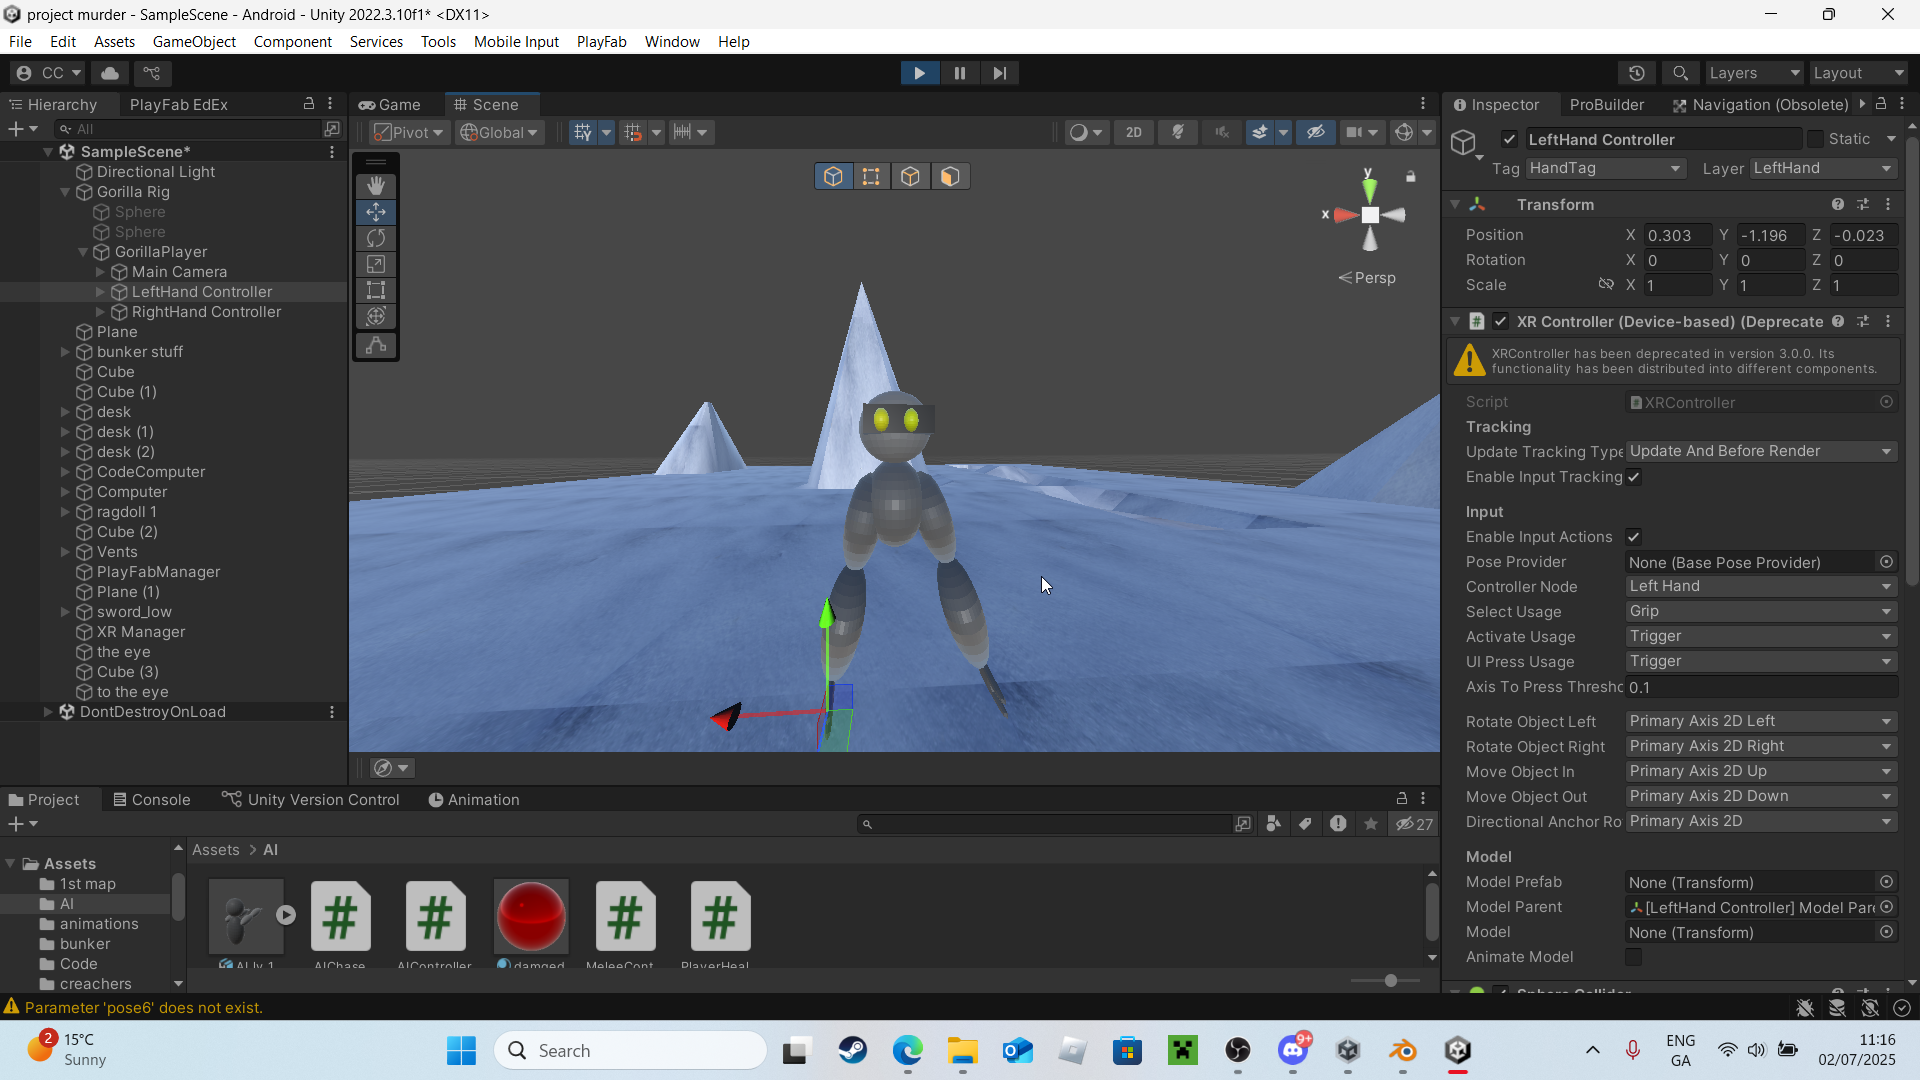
Task: Click the Pause button
Action: tap(959, 73)
